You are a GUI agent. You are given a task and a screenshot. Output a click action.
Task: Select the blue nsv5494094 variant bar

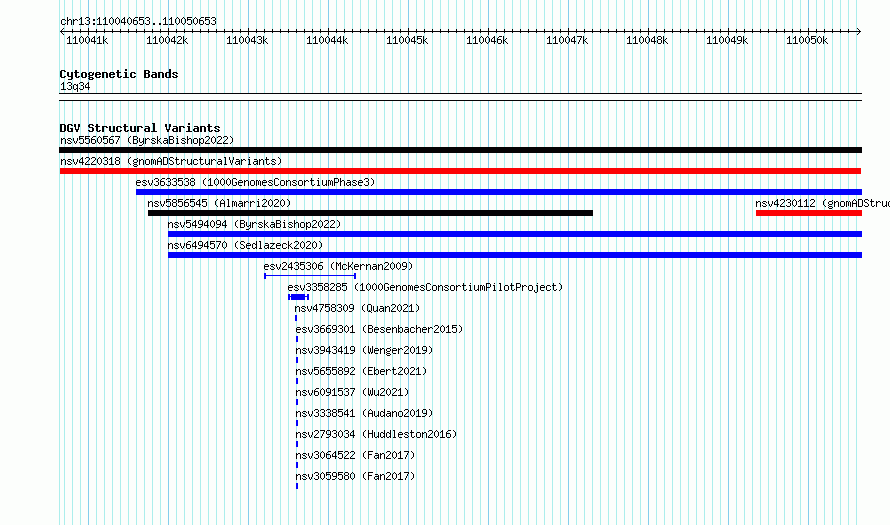[x=515, y=234]
